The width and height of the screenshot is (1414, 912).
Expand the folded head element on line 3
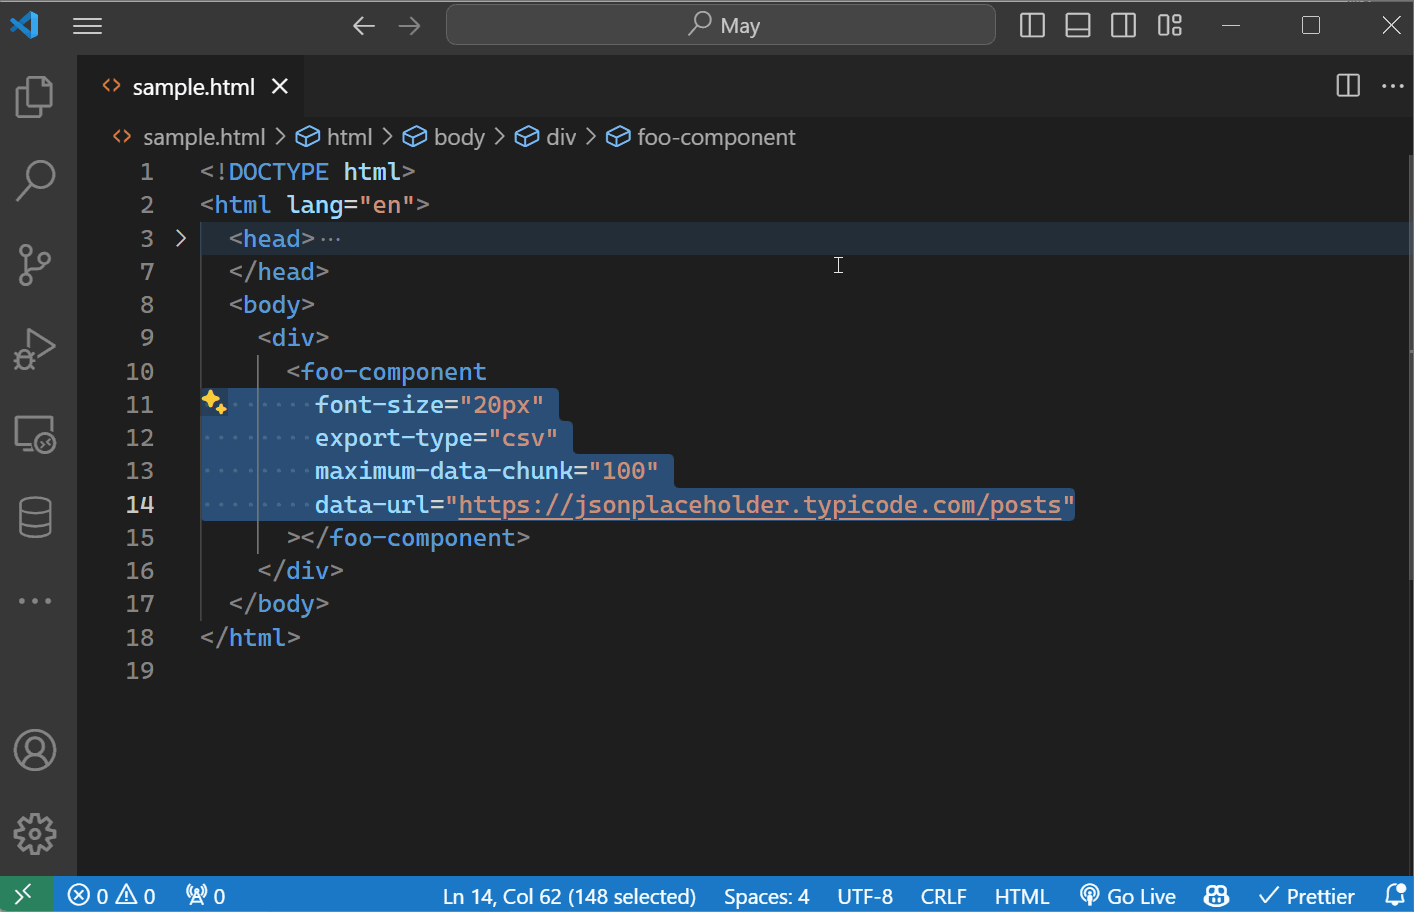tap(180, 238)
